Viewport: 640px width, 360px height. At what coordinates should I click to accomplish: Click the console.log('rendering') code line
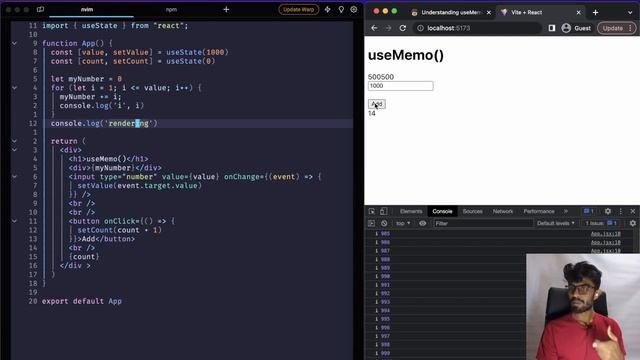(x=104, y=123)
